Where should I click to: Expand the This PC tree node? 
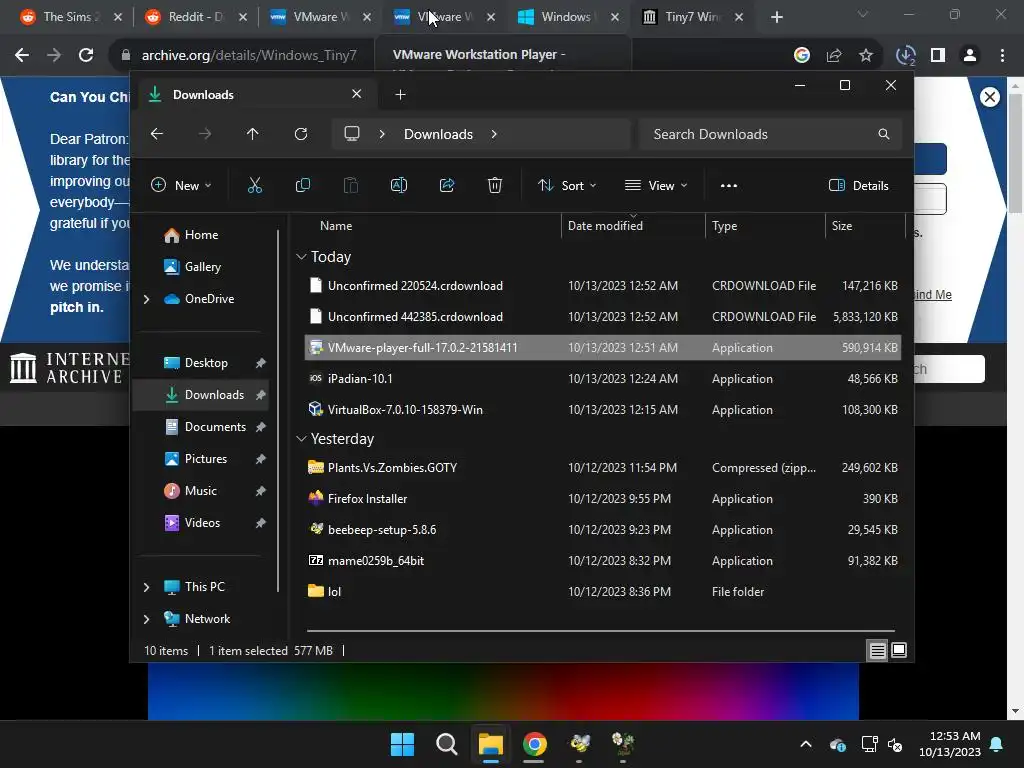(x=146, y=587)
